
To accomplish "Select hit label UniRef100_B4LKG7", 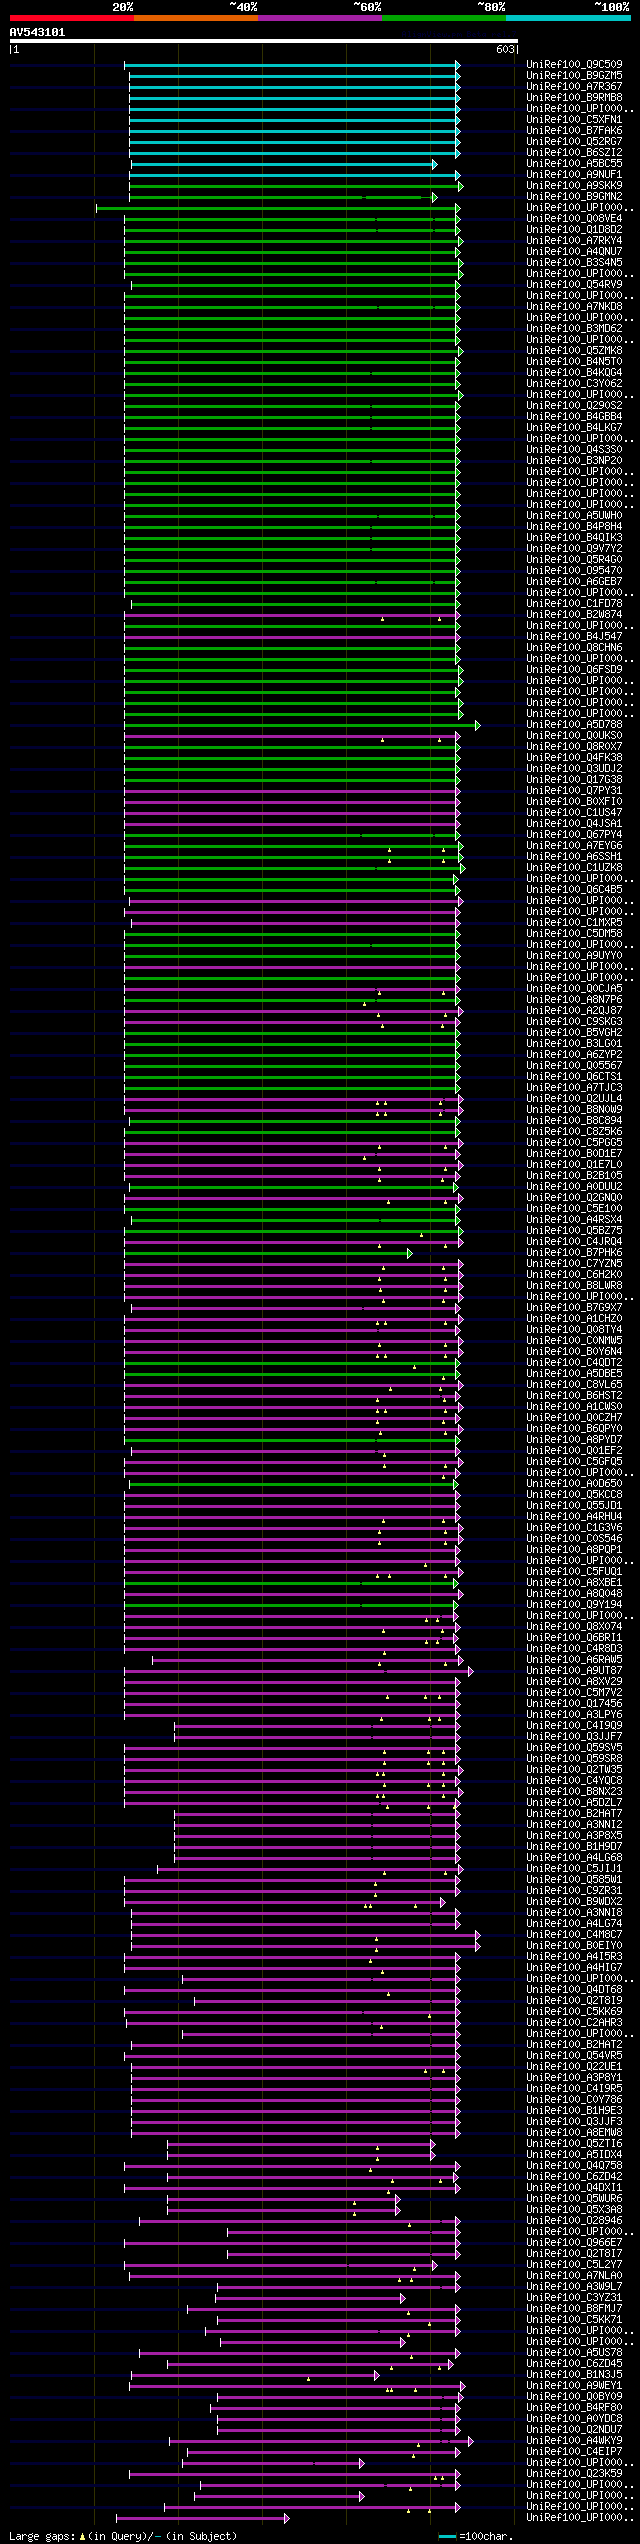I will (574, 428).
